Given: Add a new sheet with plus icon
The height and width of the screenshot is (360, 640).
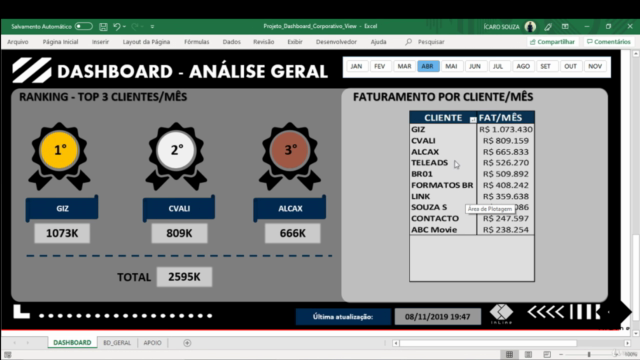Looking at the screenshot, I should click(x=187, y=343).
